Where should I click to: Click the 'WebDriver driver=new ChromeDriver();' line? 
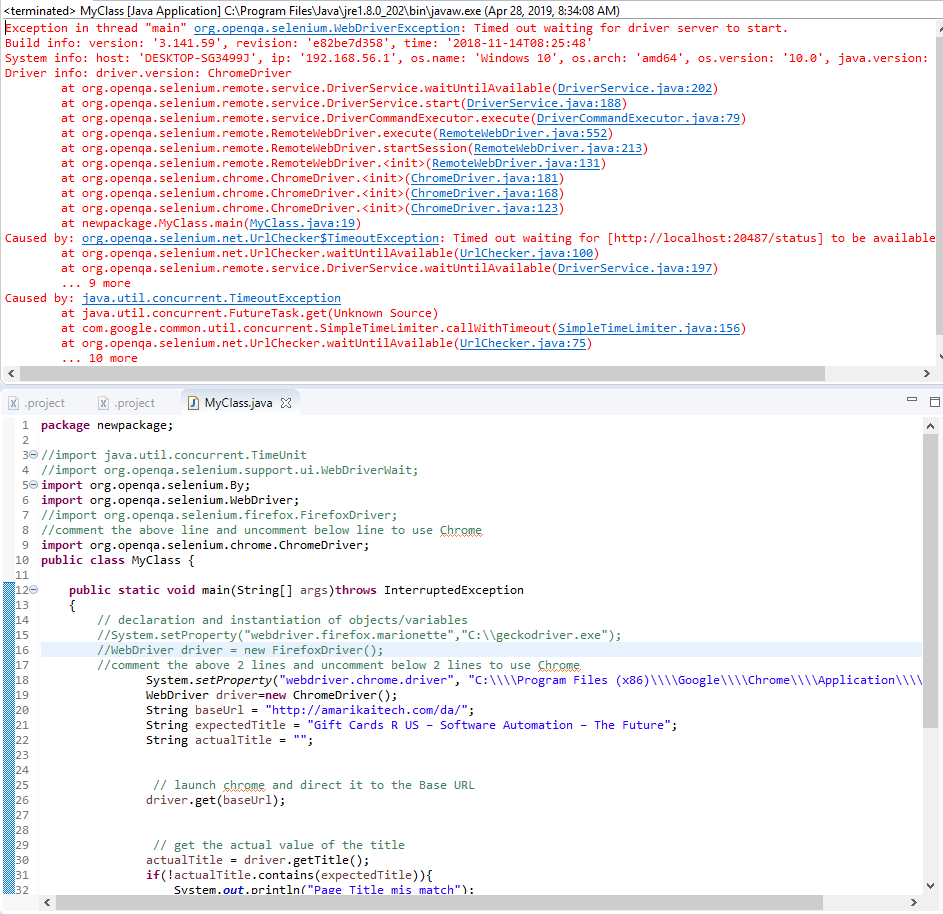[271, 695]
